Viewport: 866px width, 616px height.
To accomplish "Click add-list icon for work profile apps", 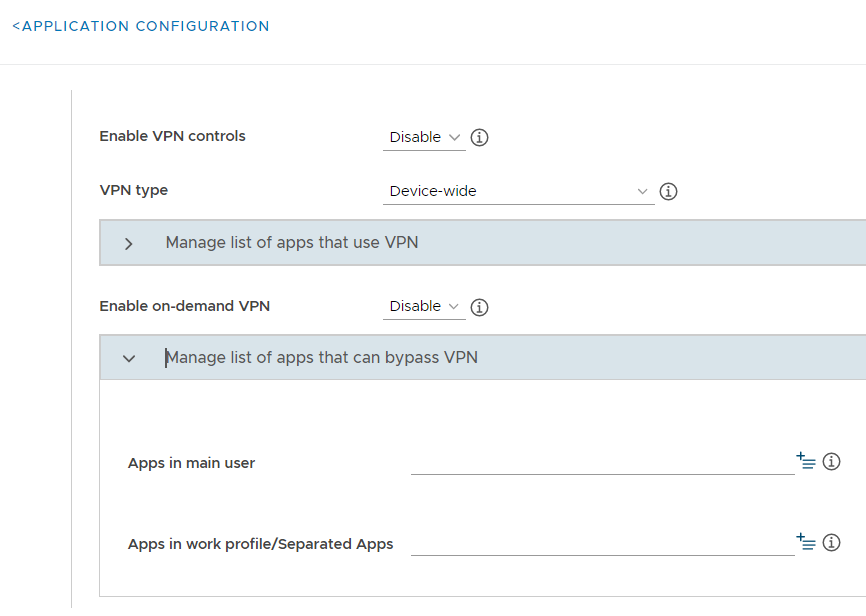I will coord(806,543).
